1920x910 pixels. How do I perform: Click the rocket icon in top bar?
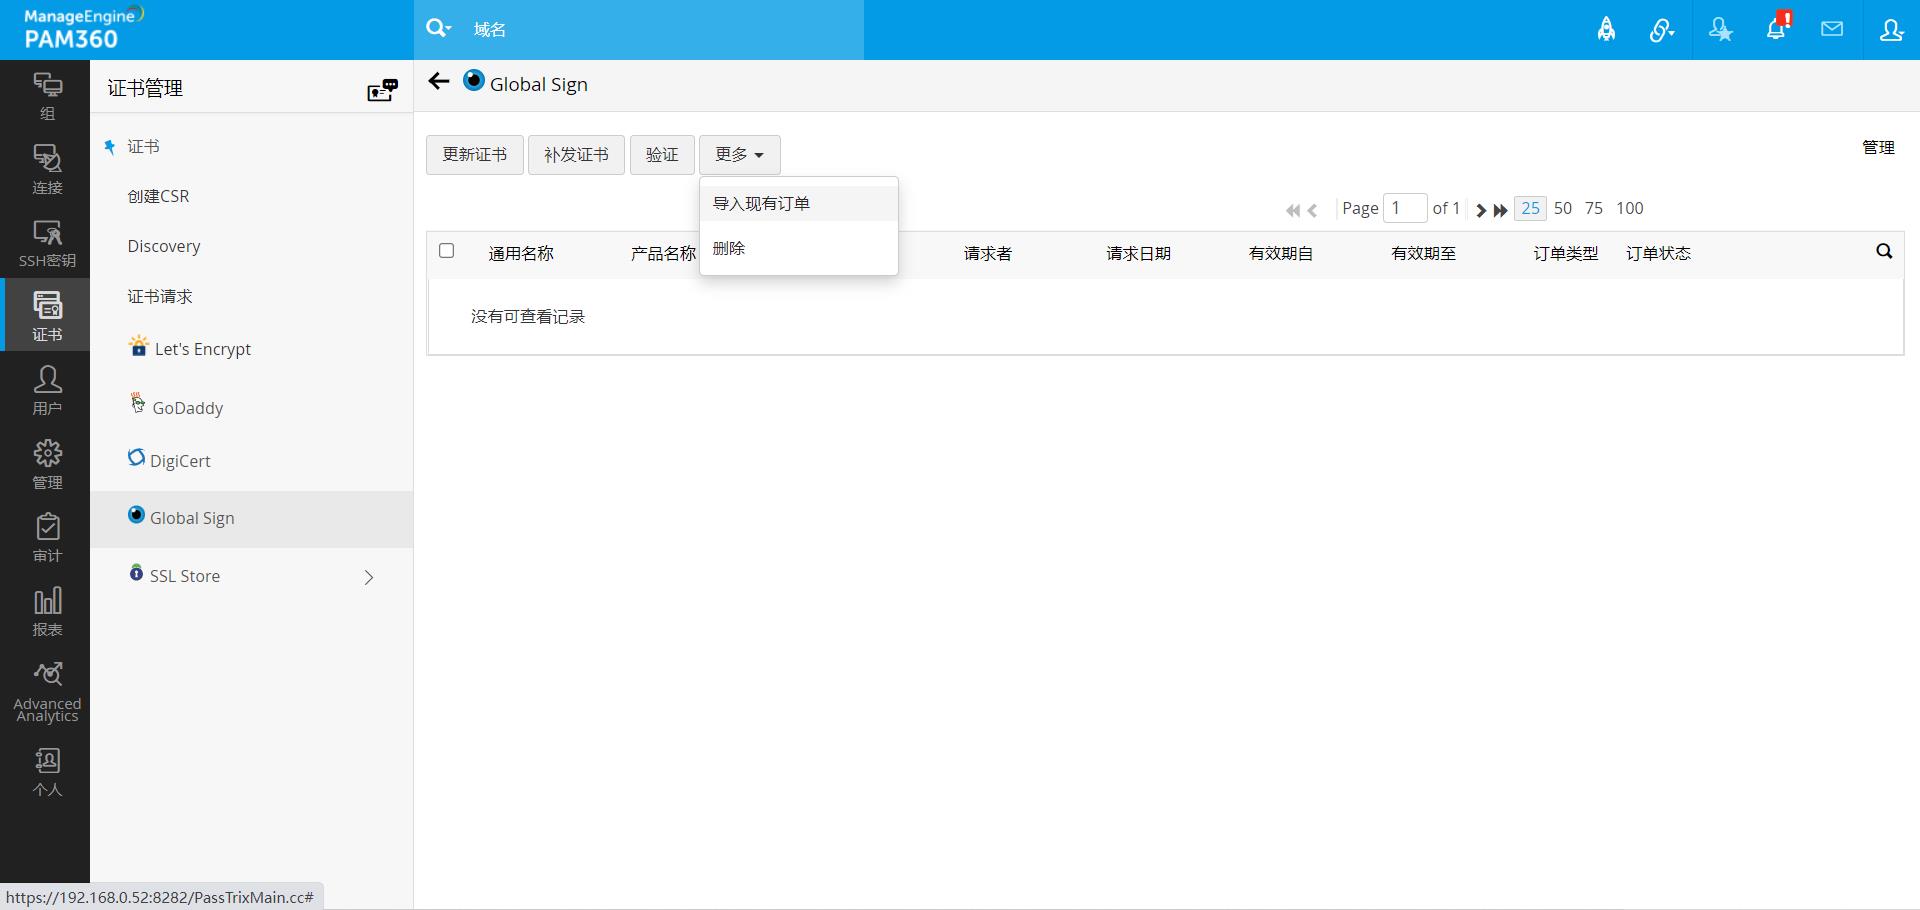point(1606,30)
